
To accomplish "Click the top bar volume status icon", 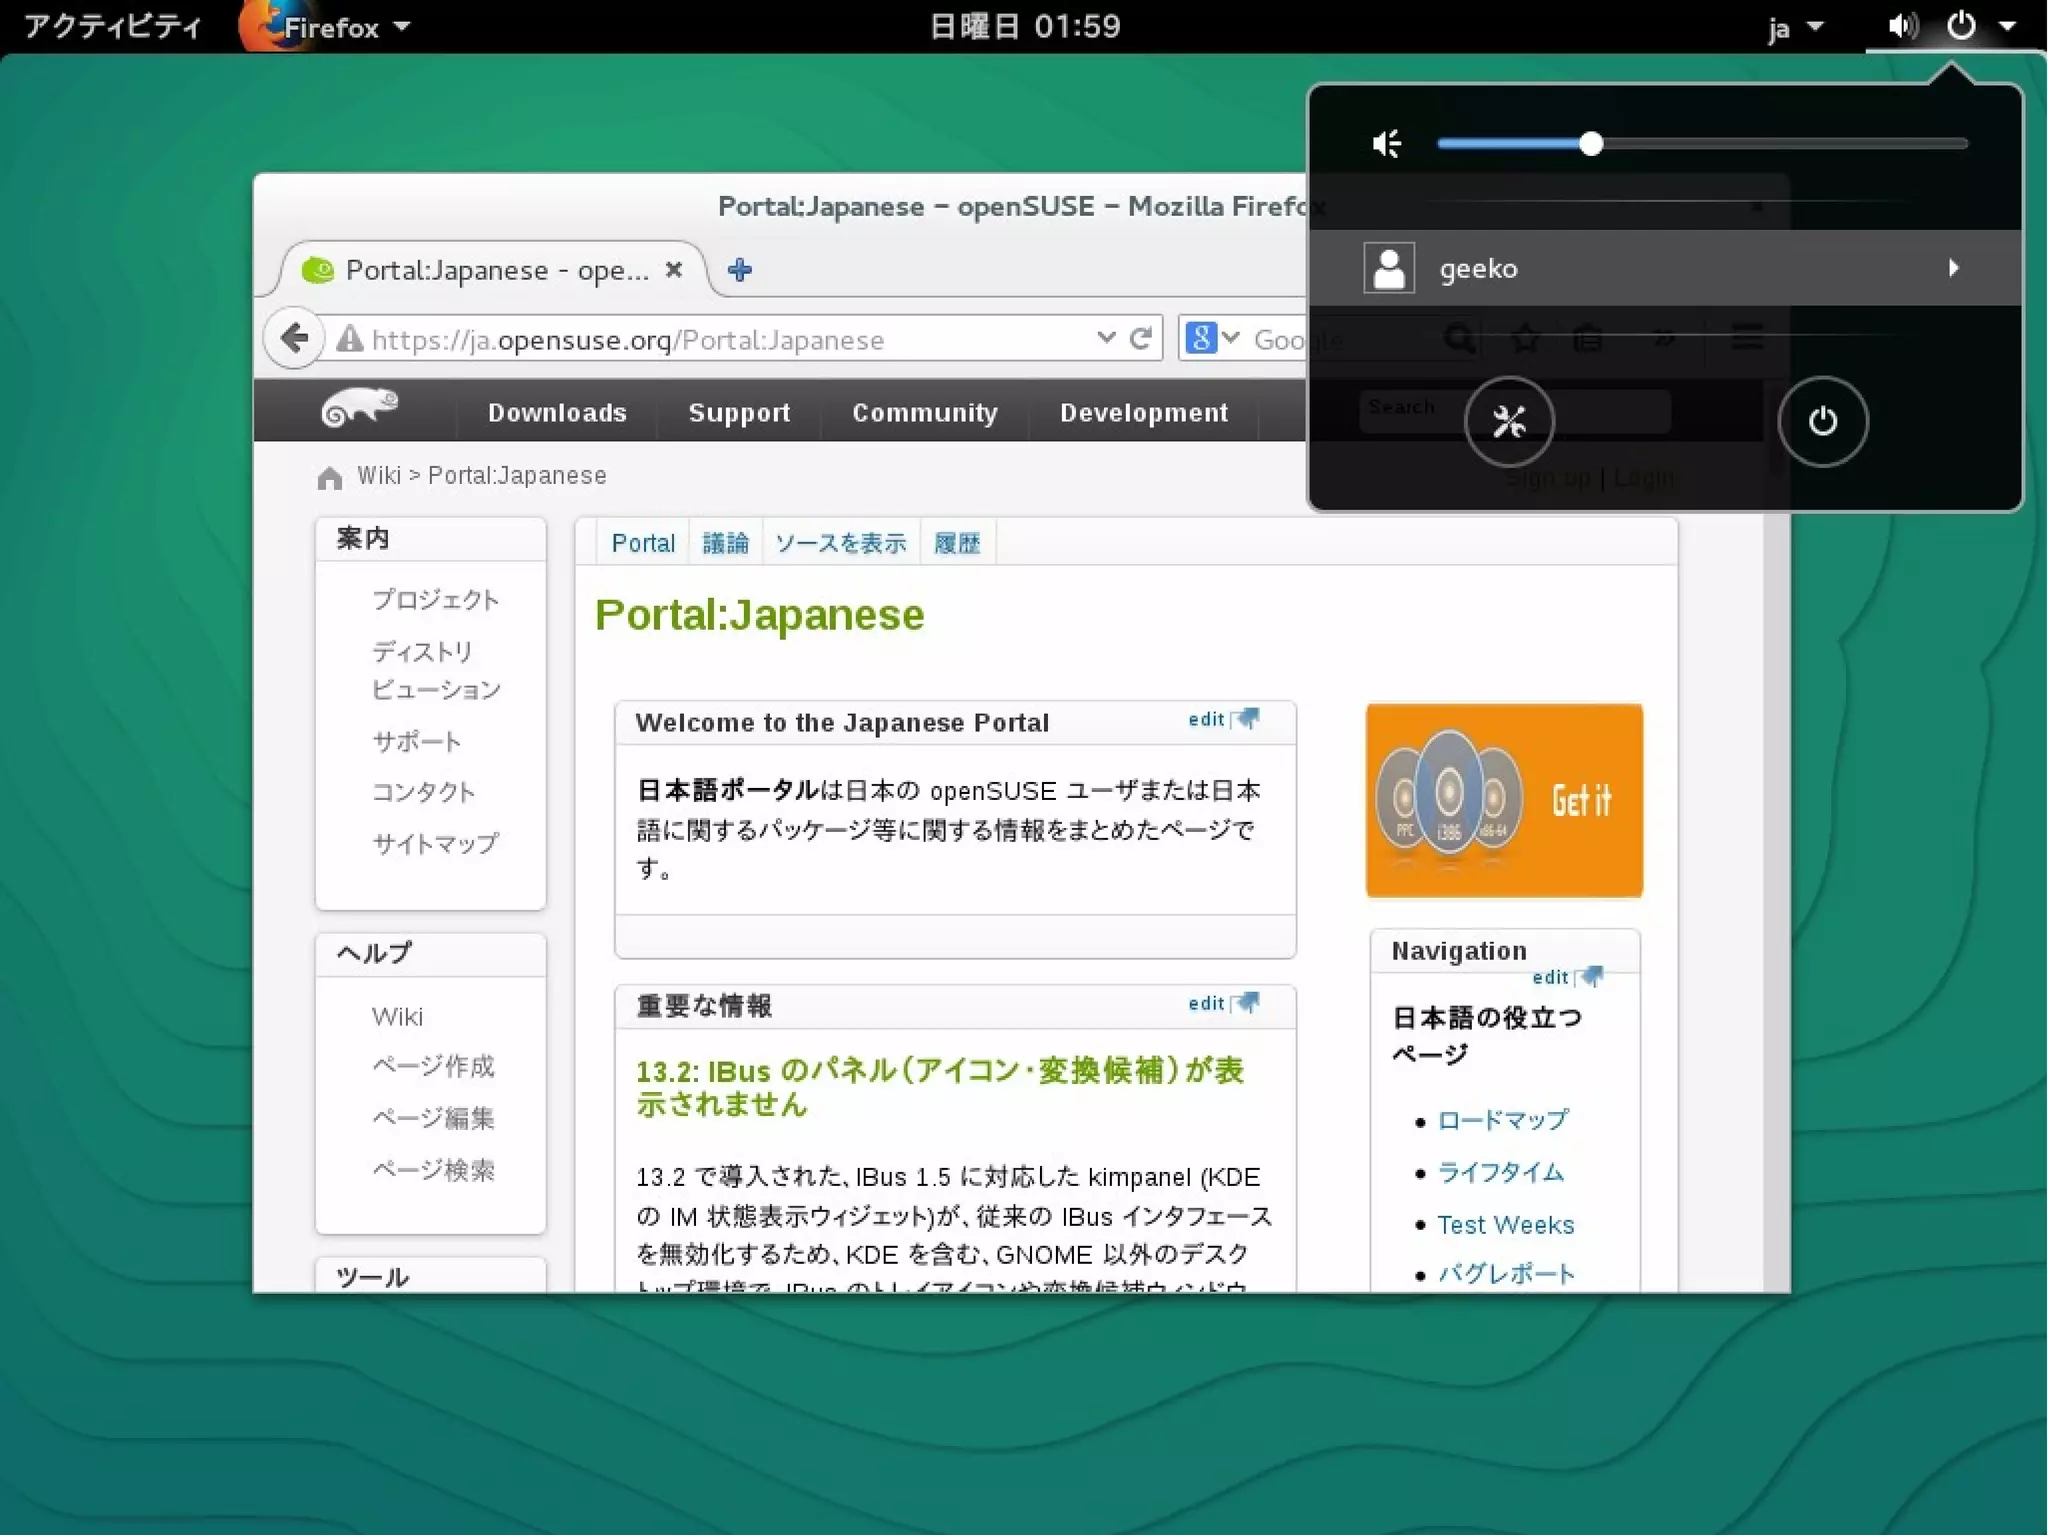I will [x=1901, y=26].
